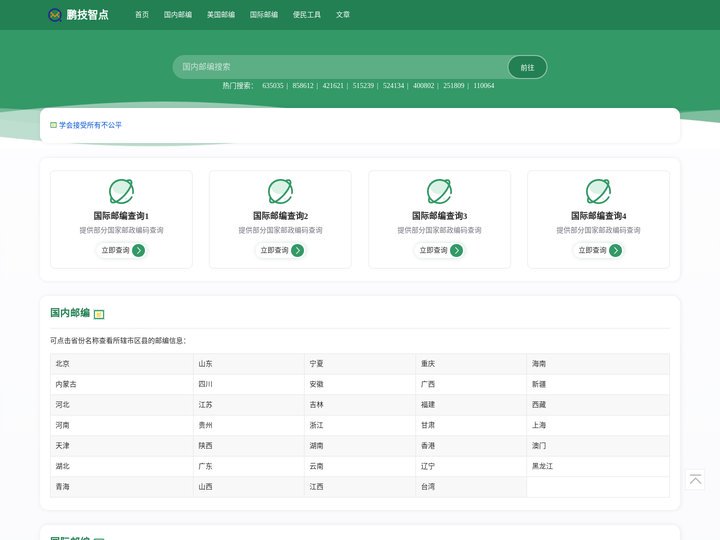Open the 学会接受所有不公平 article link
The image size is (720, 540).
[90, 125]
